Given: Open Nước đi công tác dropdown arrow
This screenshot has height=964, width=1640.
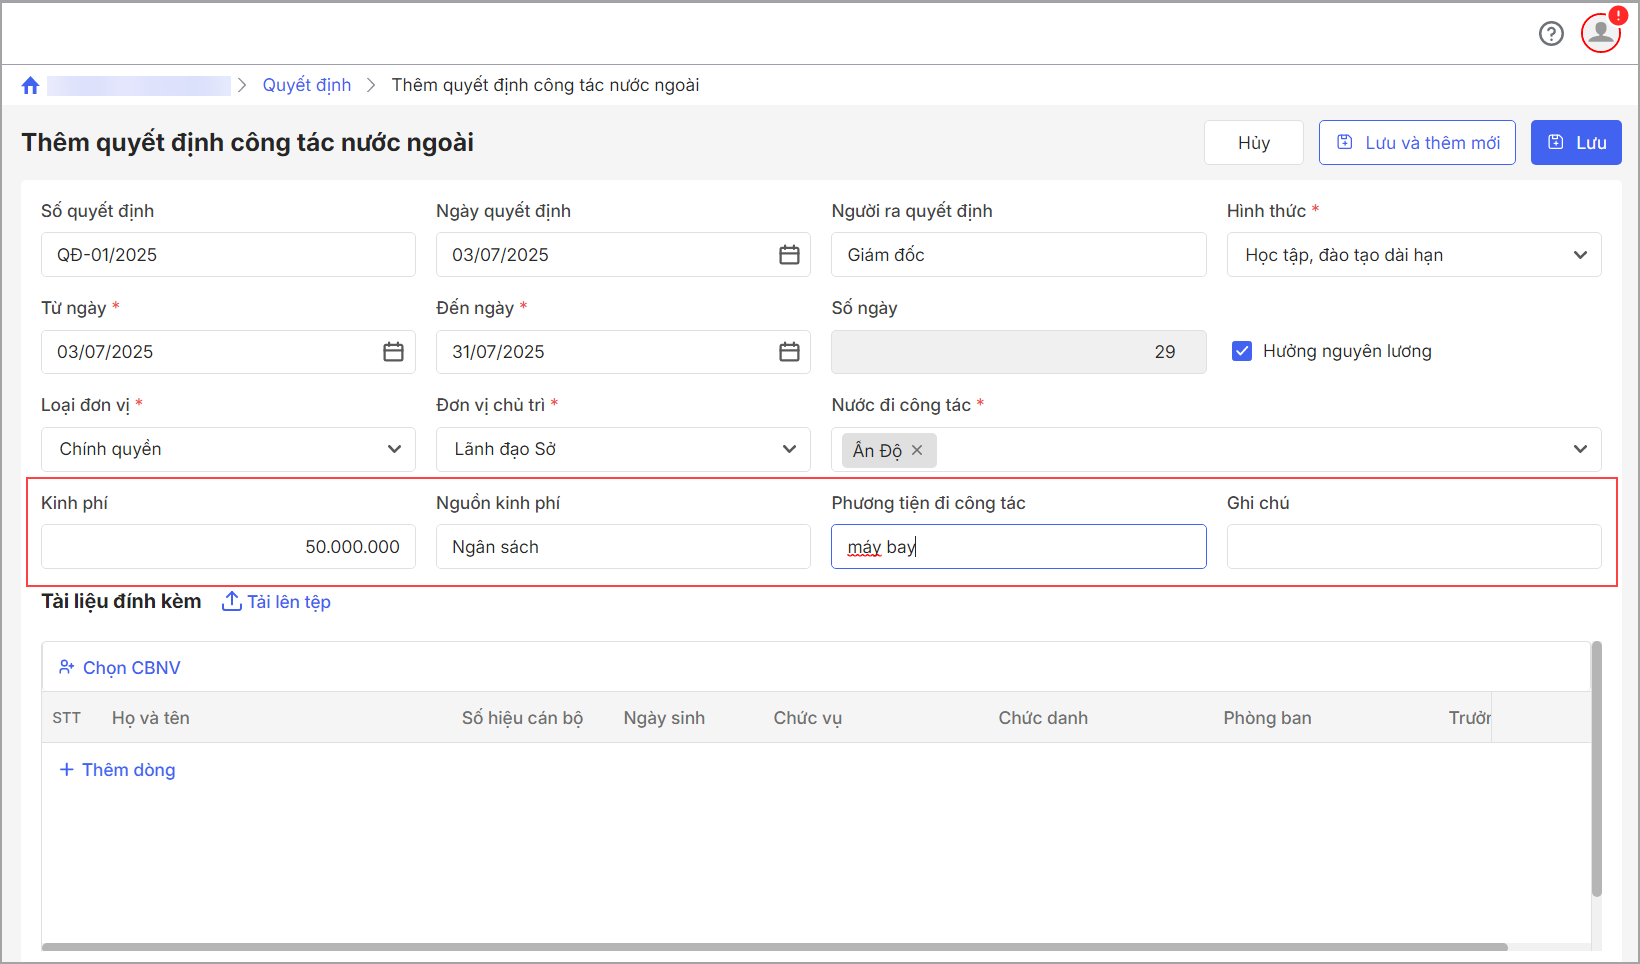Looking at the screenshot, I should (1580, 449).
